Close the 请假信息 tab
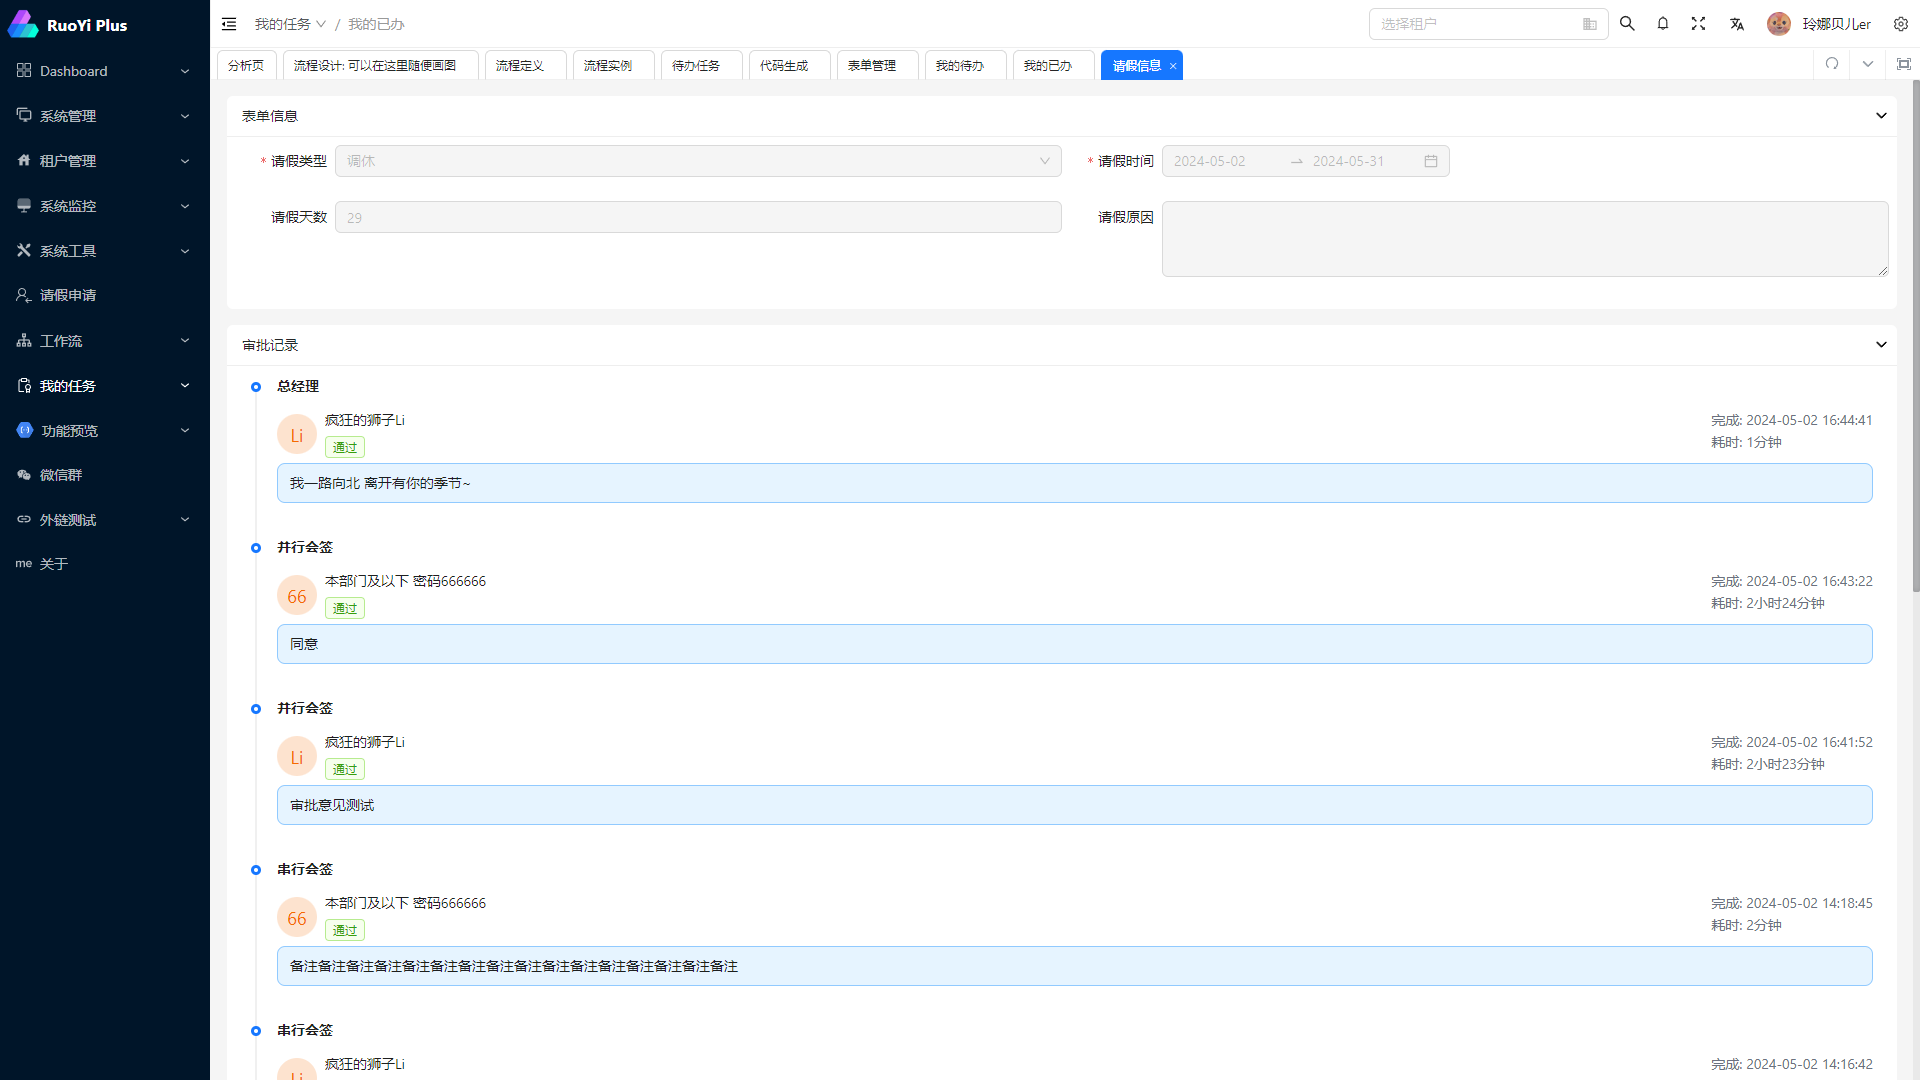 1173,66
